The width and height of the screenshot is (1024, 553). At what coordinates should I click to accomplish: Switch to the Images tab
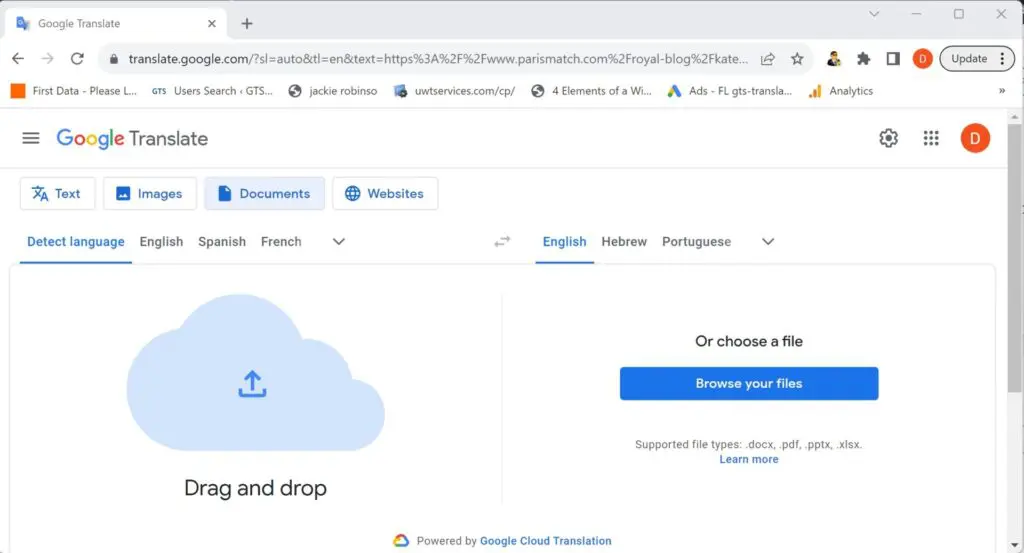coord(150,193)
